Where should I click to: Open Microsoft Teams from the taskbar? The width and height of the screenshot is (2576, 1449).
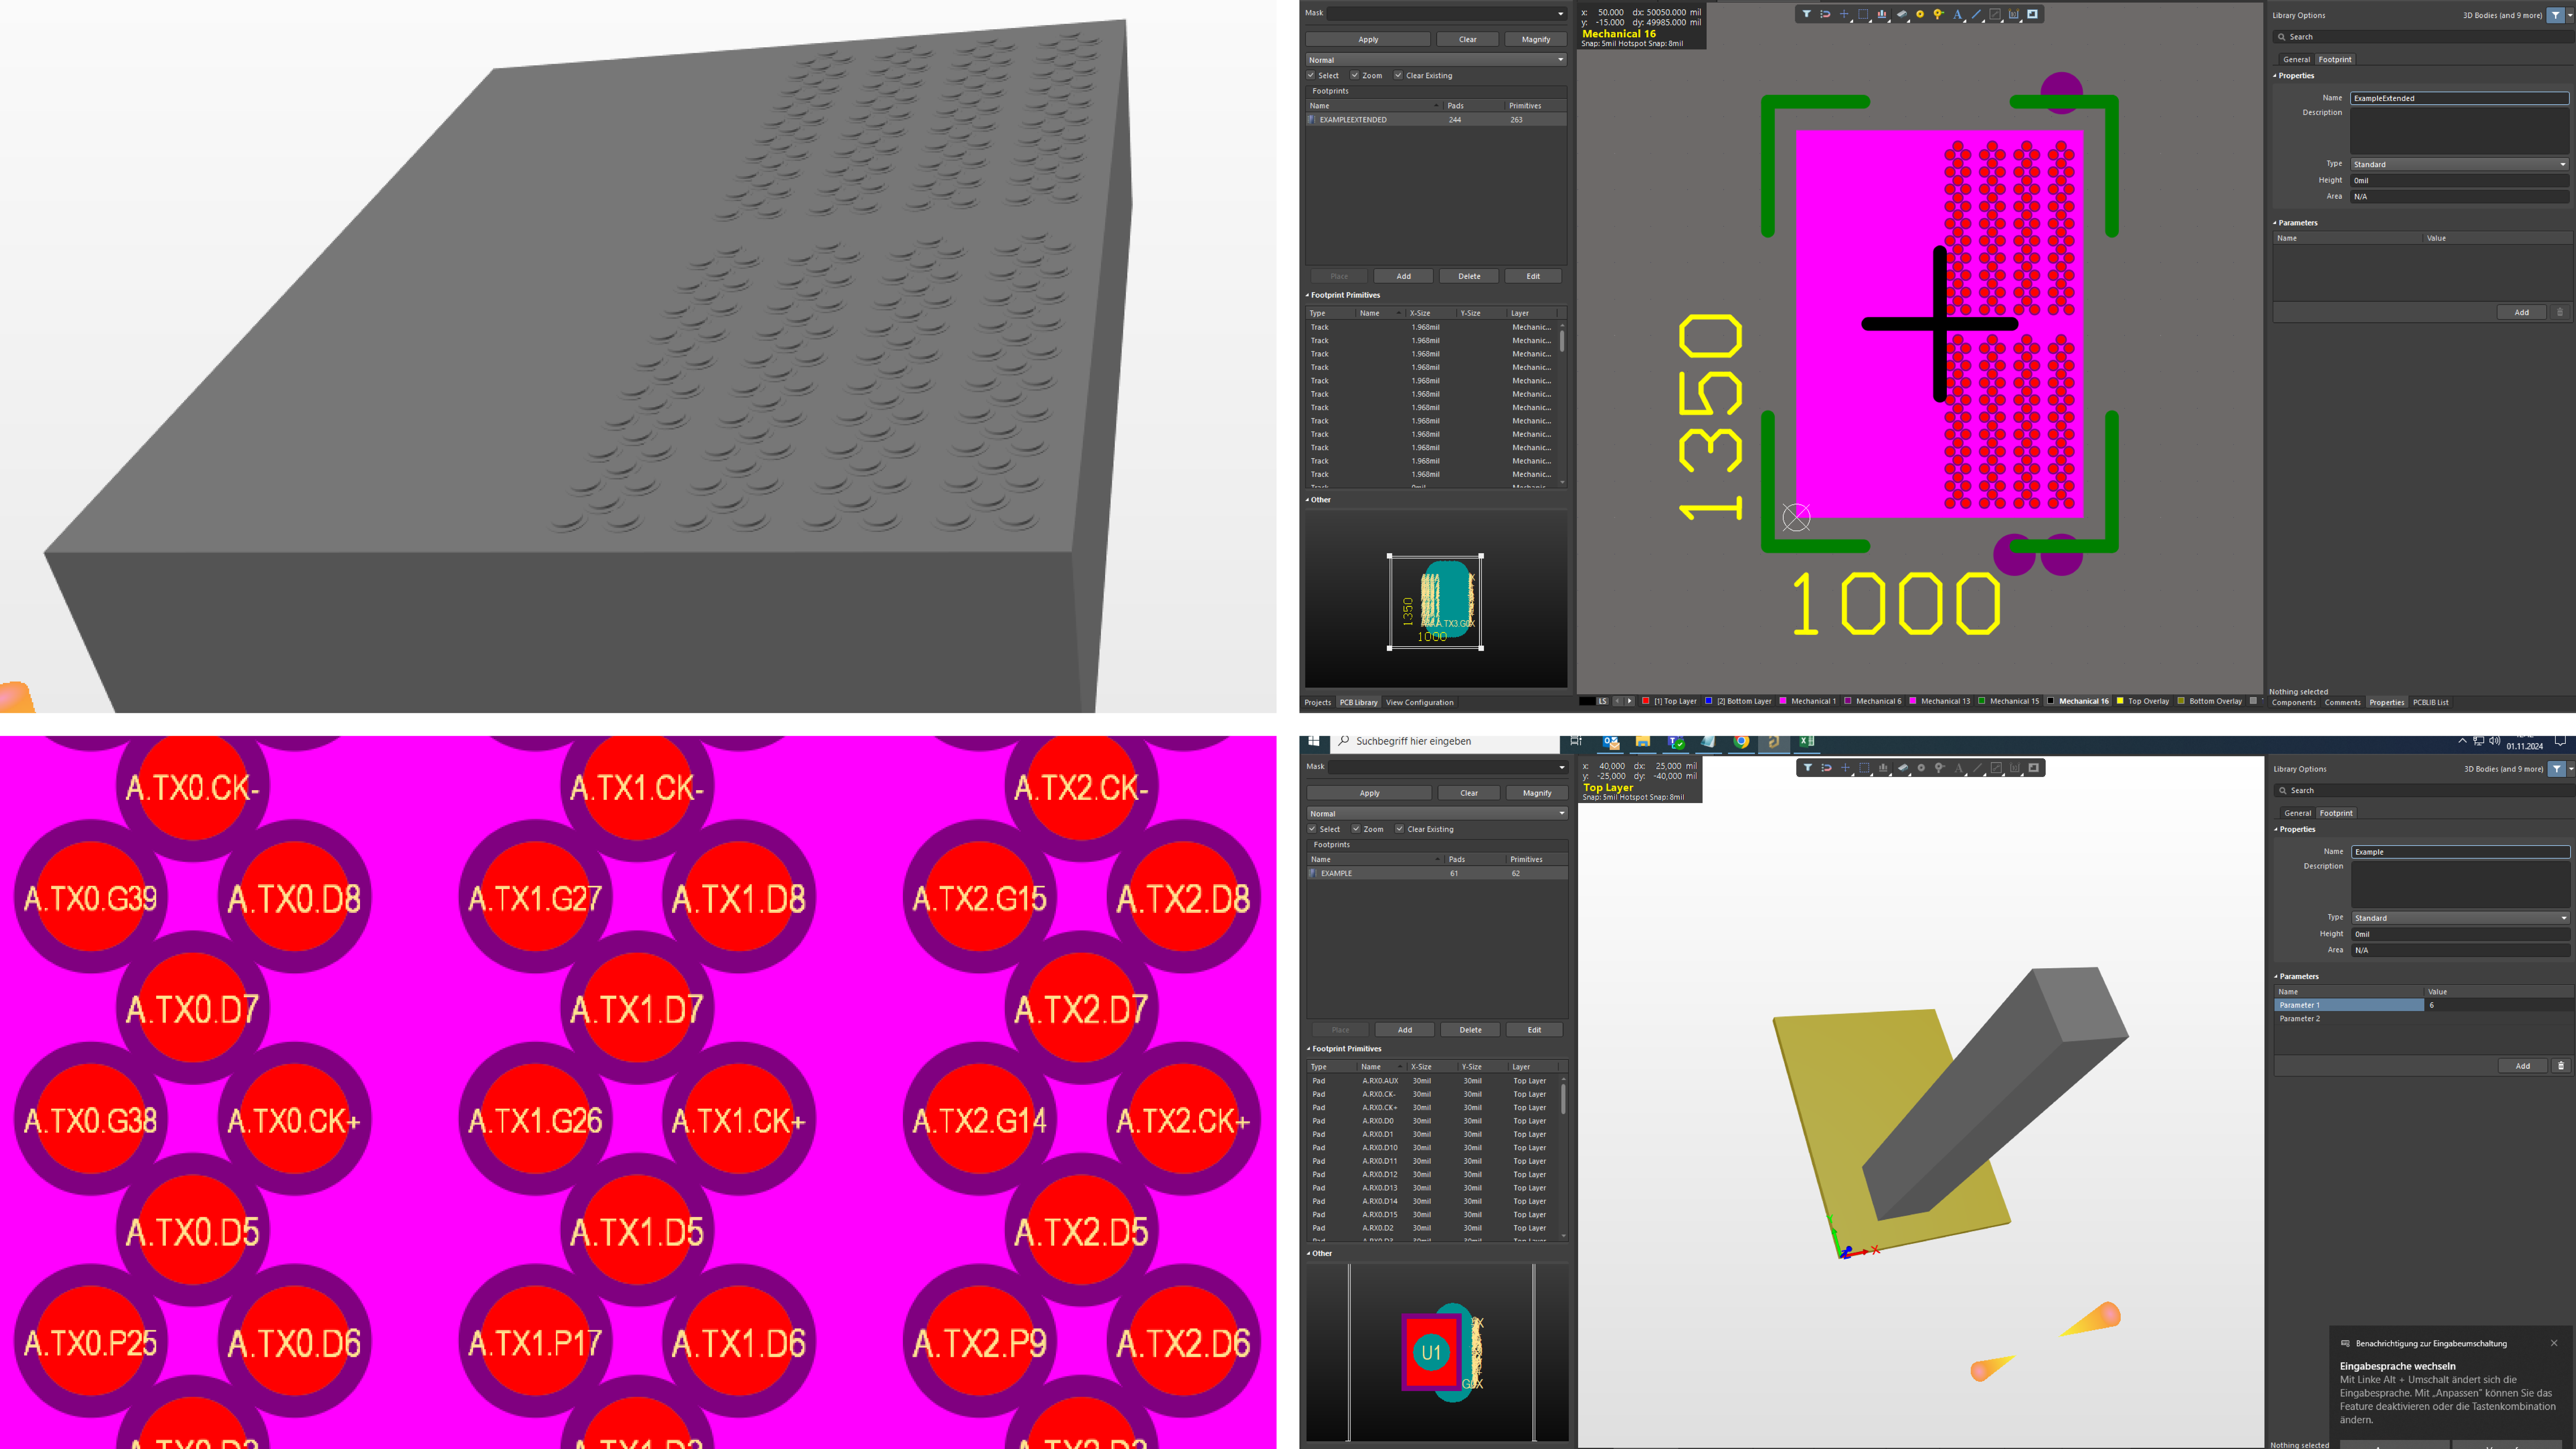tap(1676, 742)
